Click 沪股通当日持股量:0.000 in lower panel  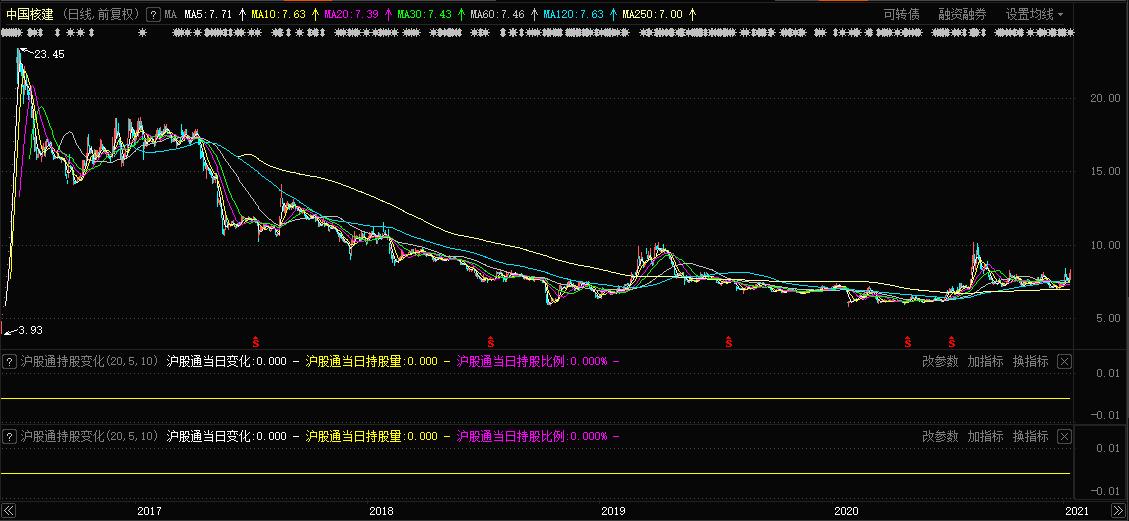pos(372,436)
